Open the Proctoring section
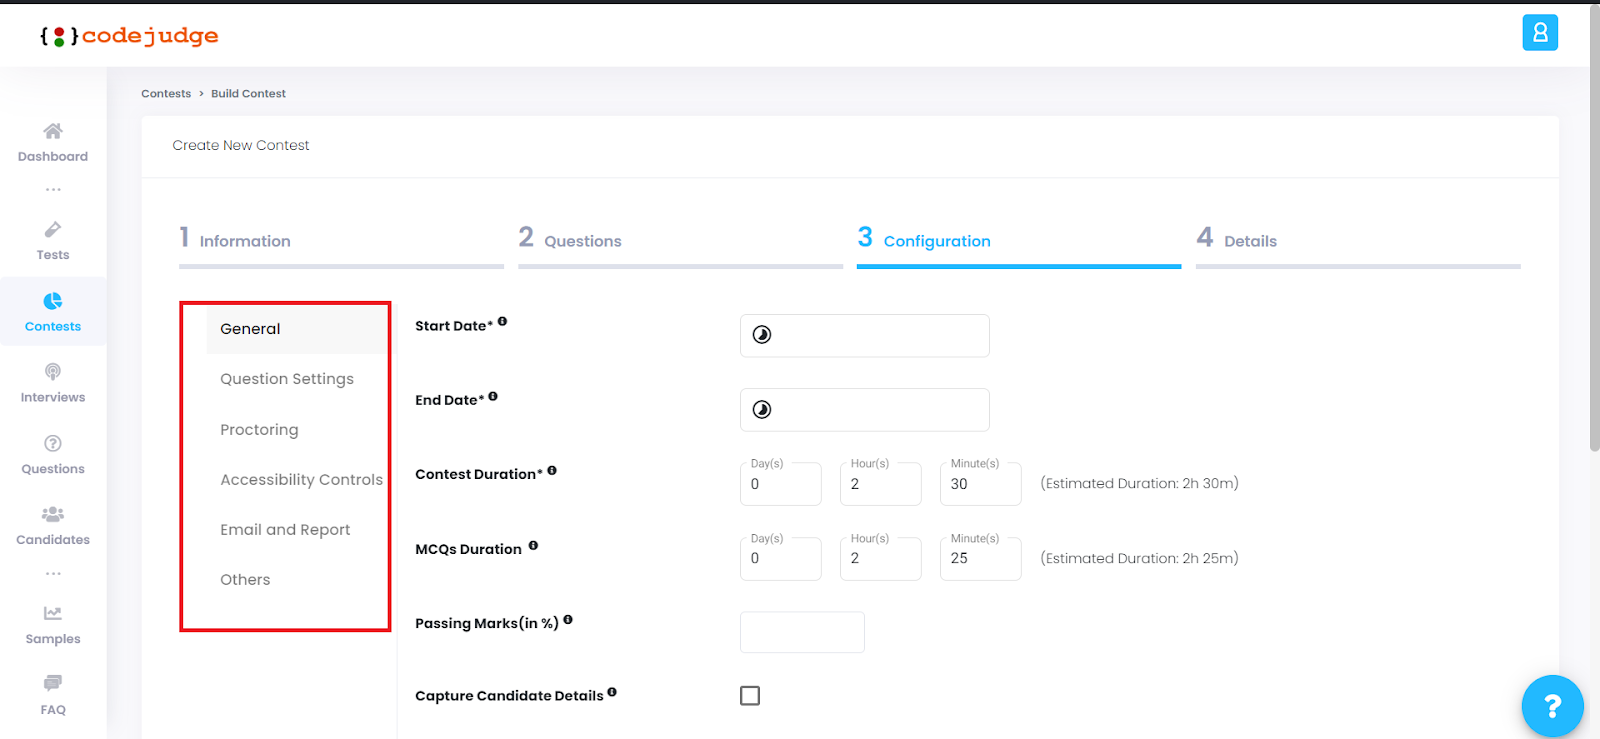Image resolution: width=1600 pixels, height=739 pixels. pos(259,430)
